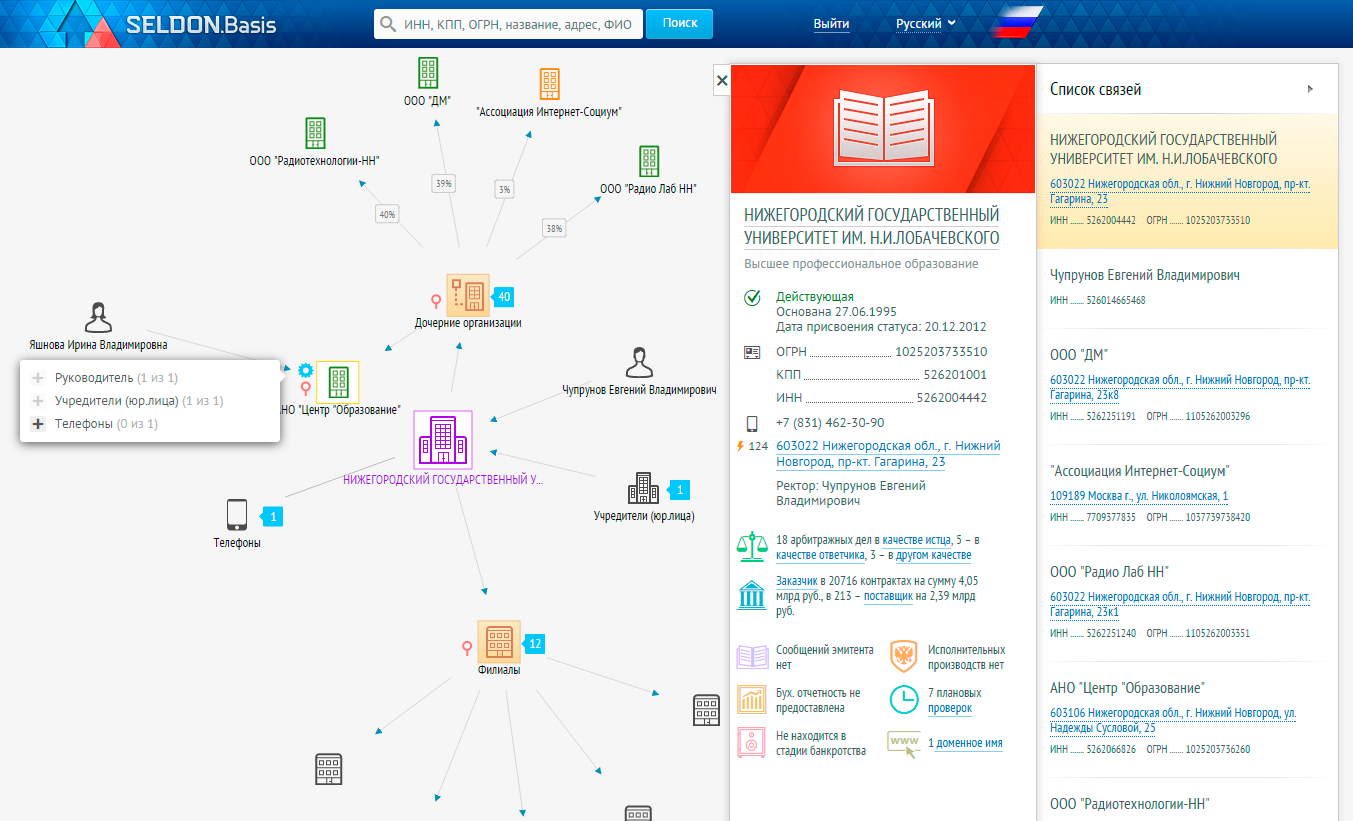
Task: Click the Учредители (юр.лица) building node icon
Action: click(643, 489)
